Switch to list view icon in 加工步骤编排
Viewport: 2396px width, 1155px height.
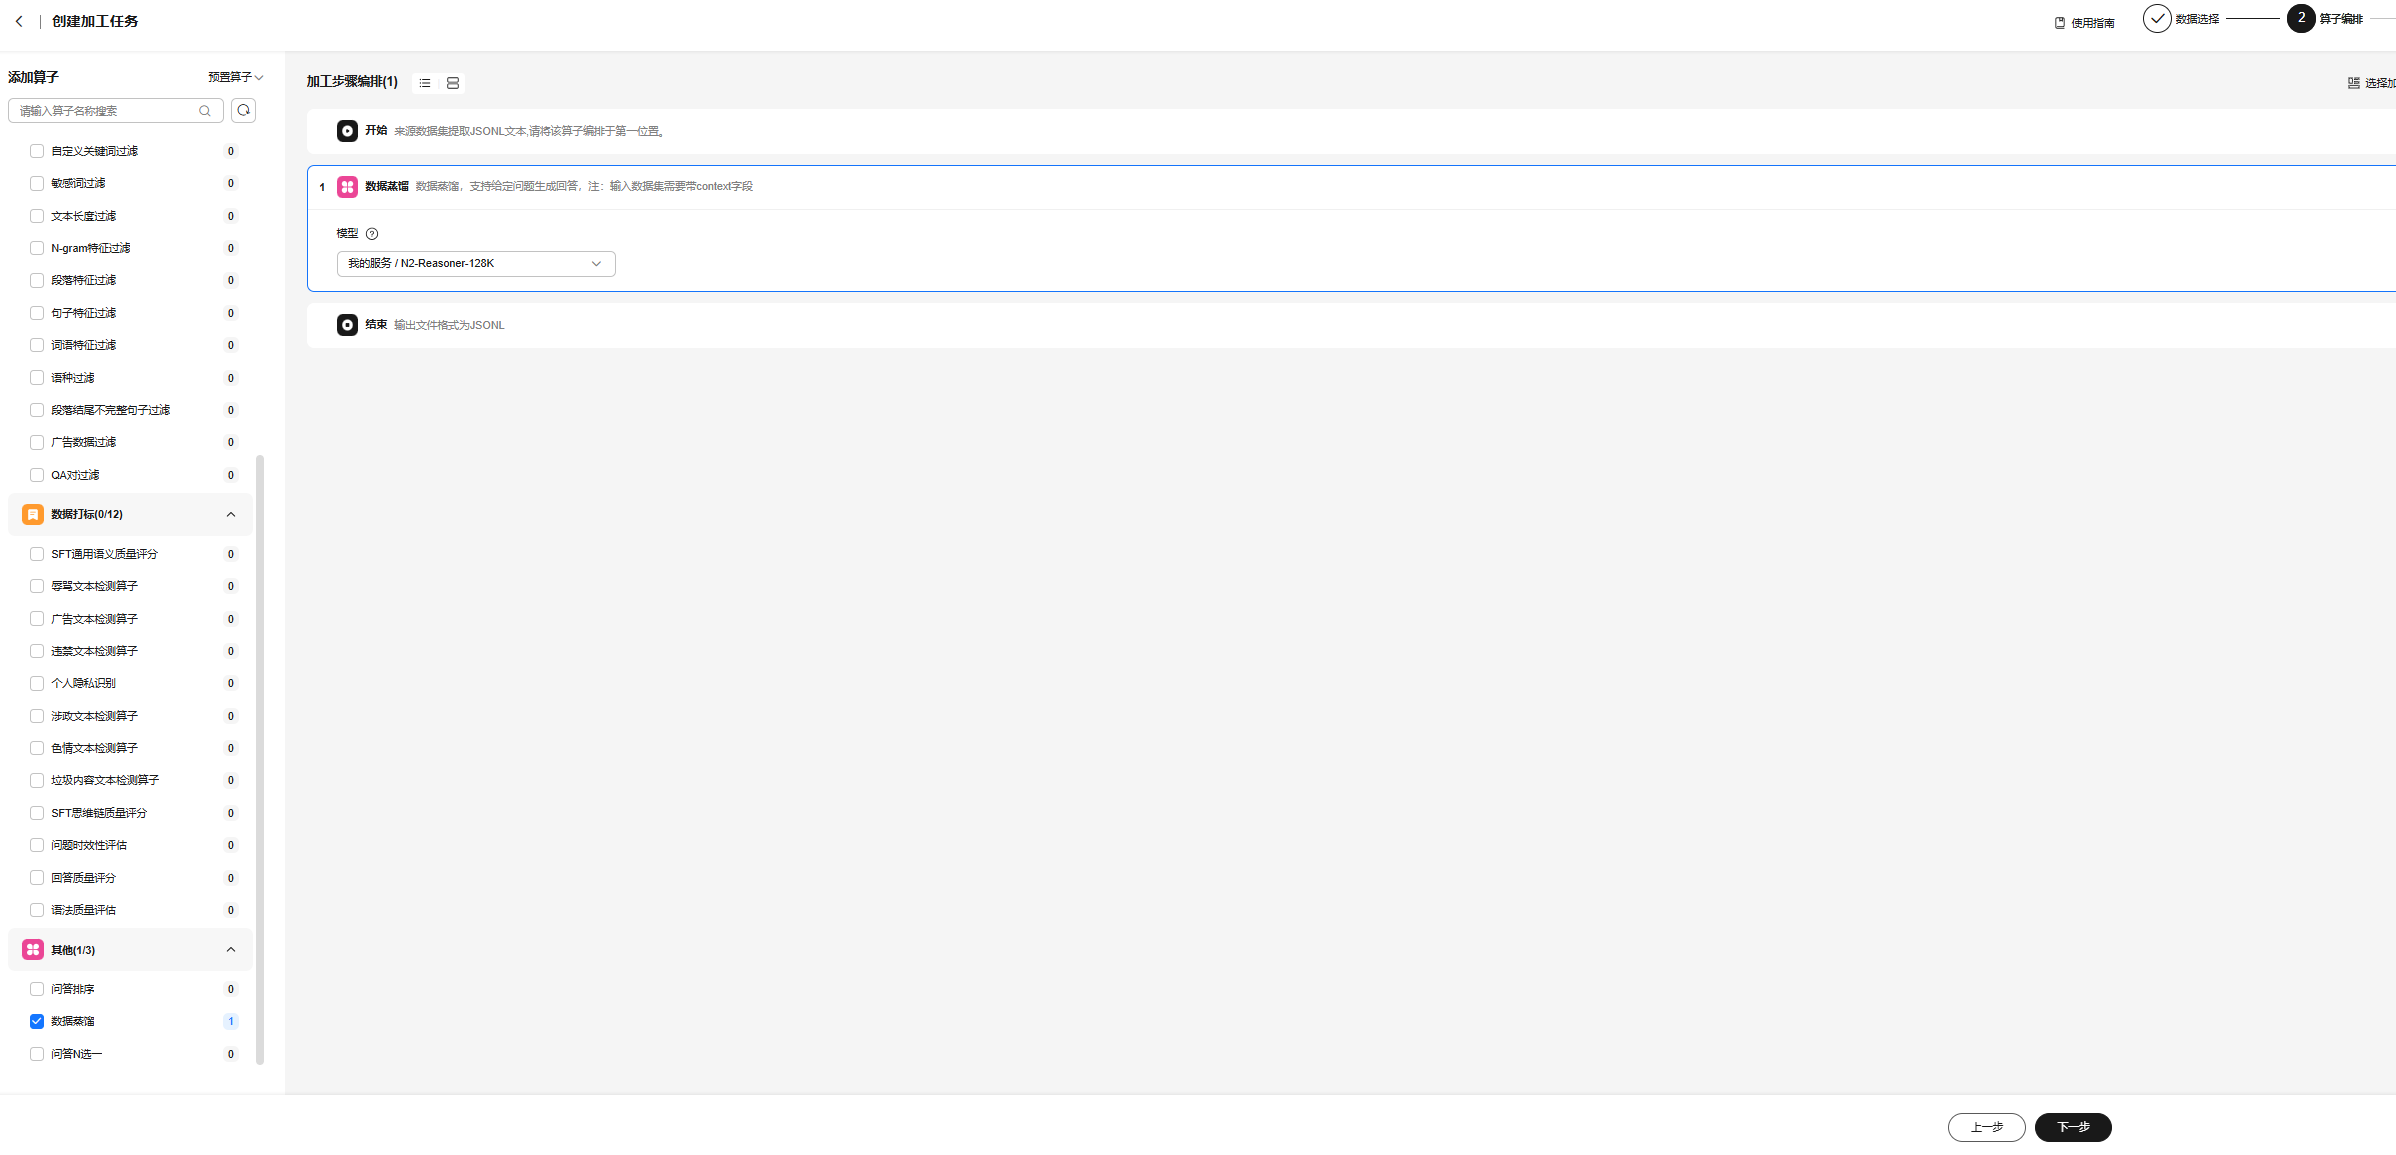(425, 83)
